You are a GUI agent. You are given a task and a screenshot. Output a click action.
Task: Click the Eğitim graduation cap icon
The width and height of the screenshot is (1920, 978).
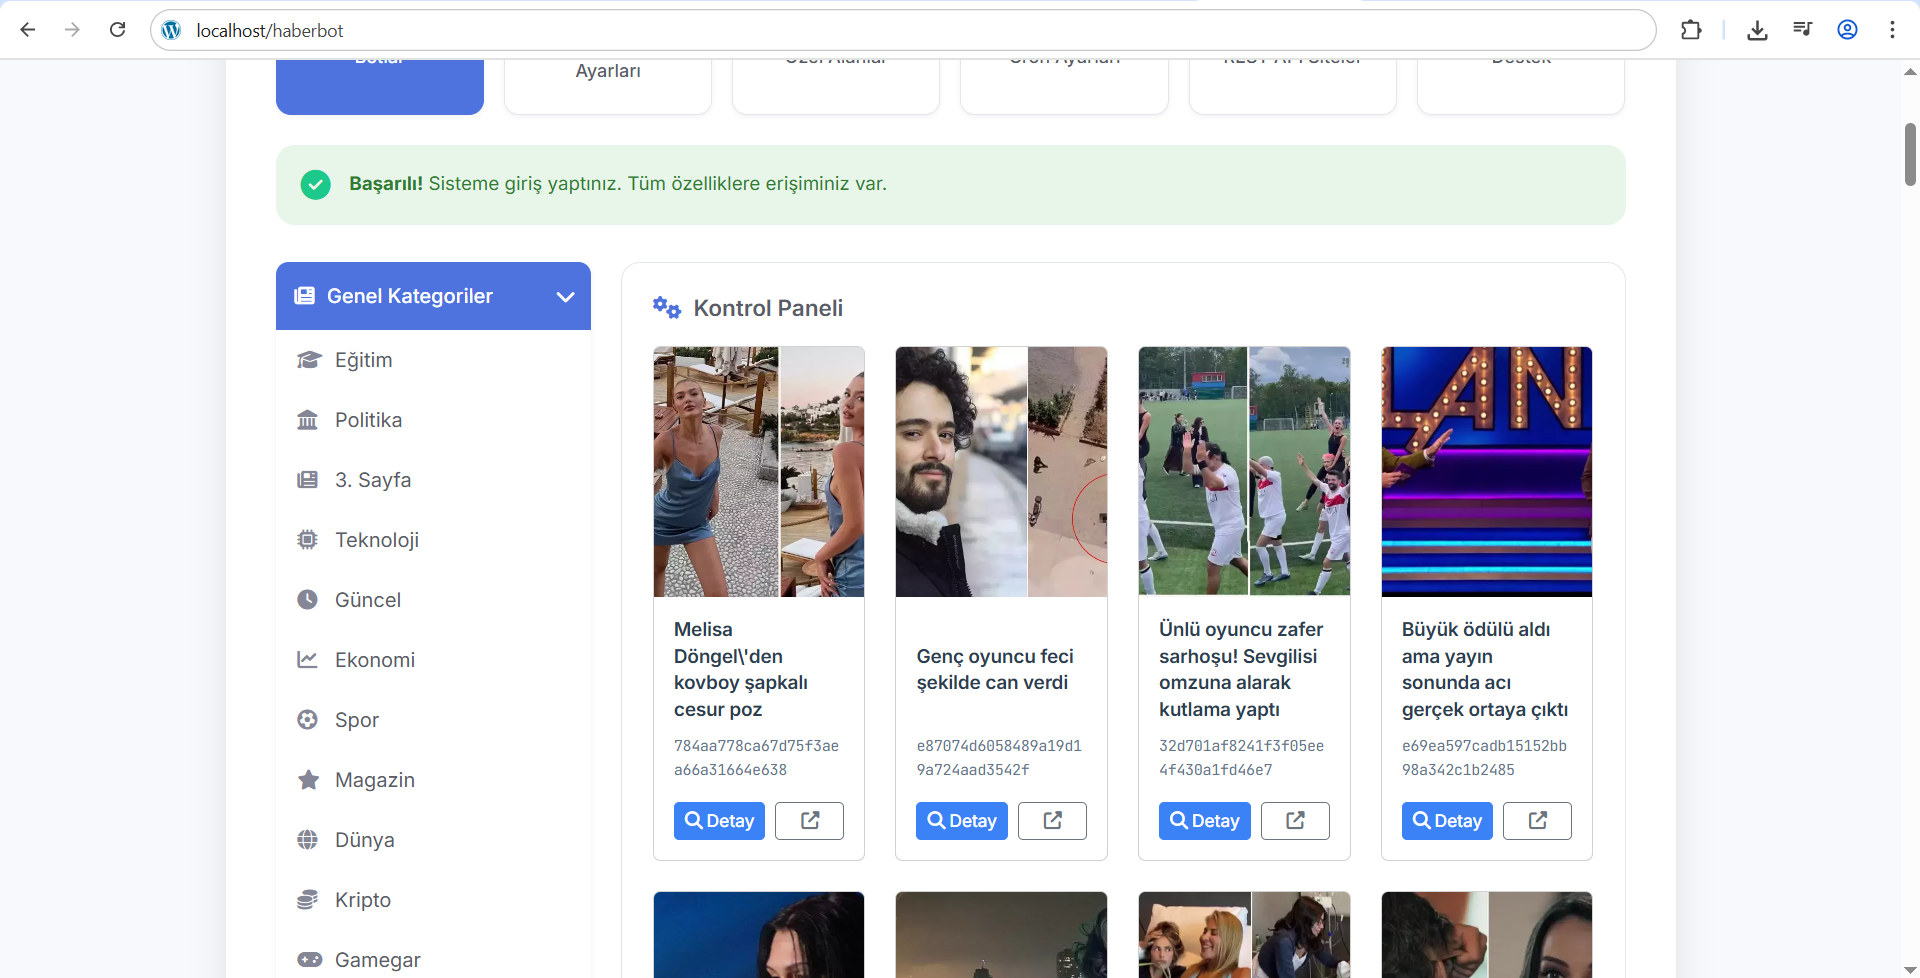308,360
